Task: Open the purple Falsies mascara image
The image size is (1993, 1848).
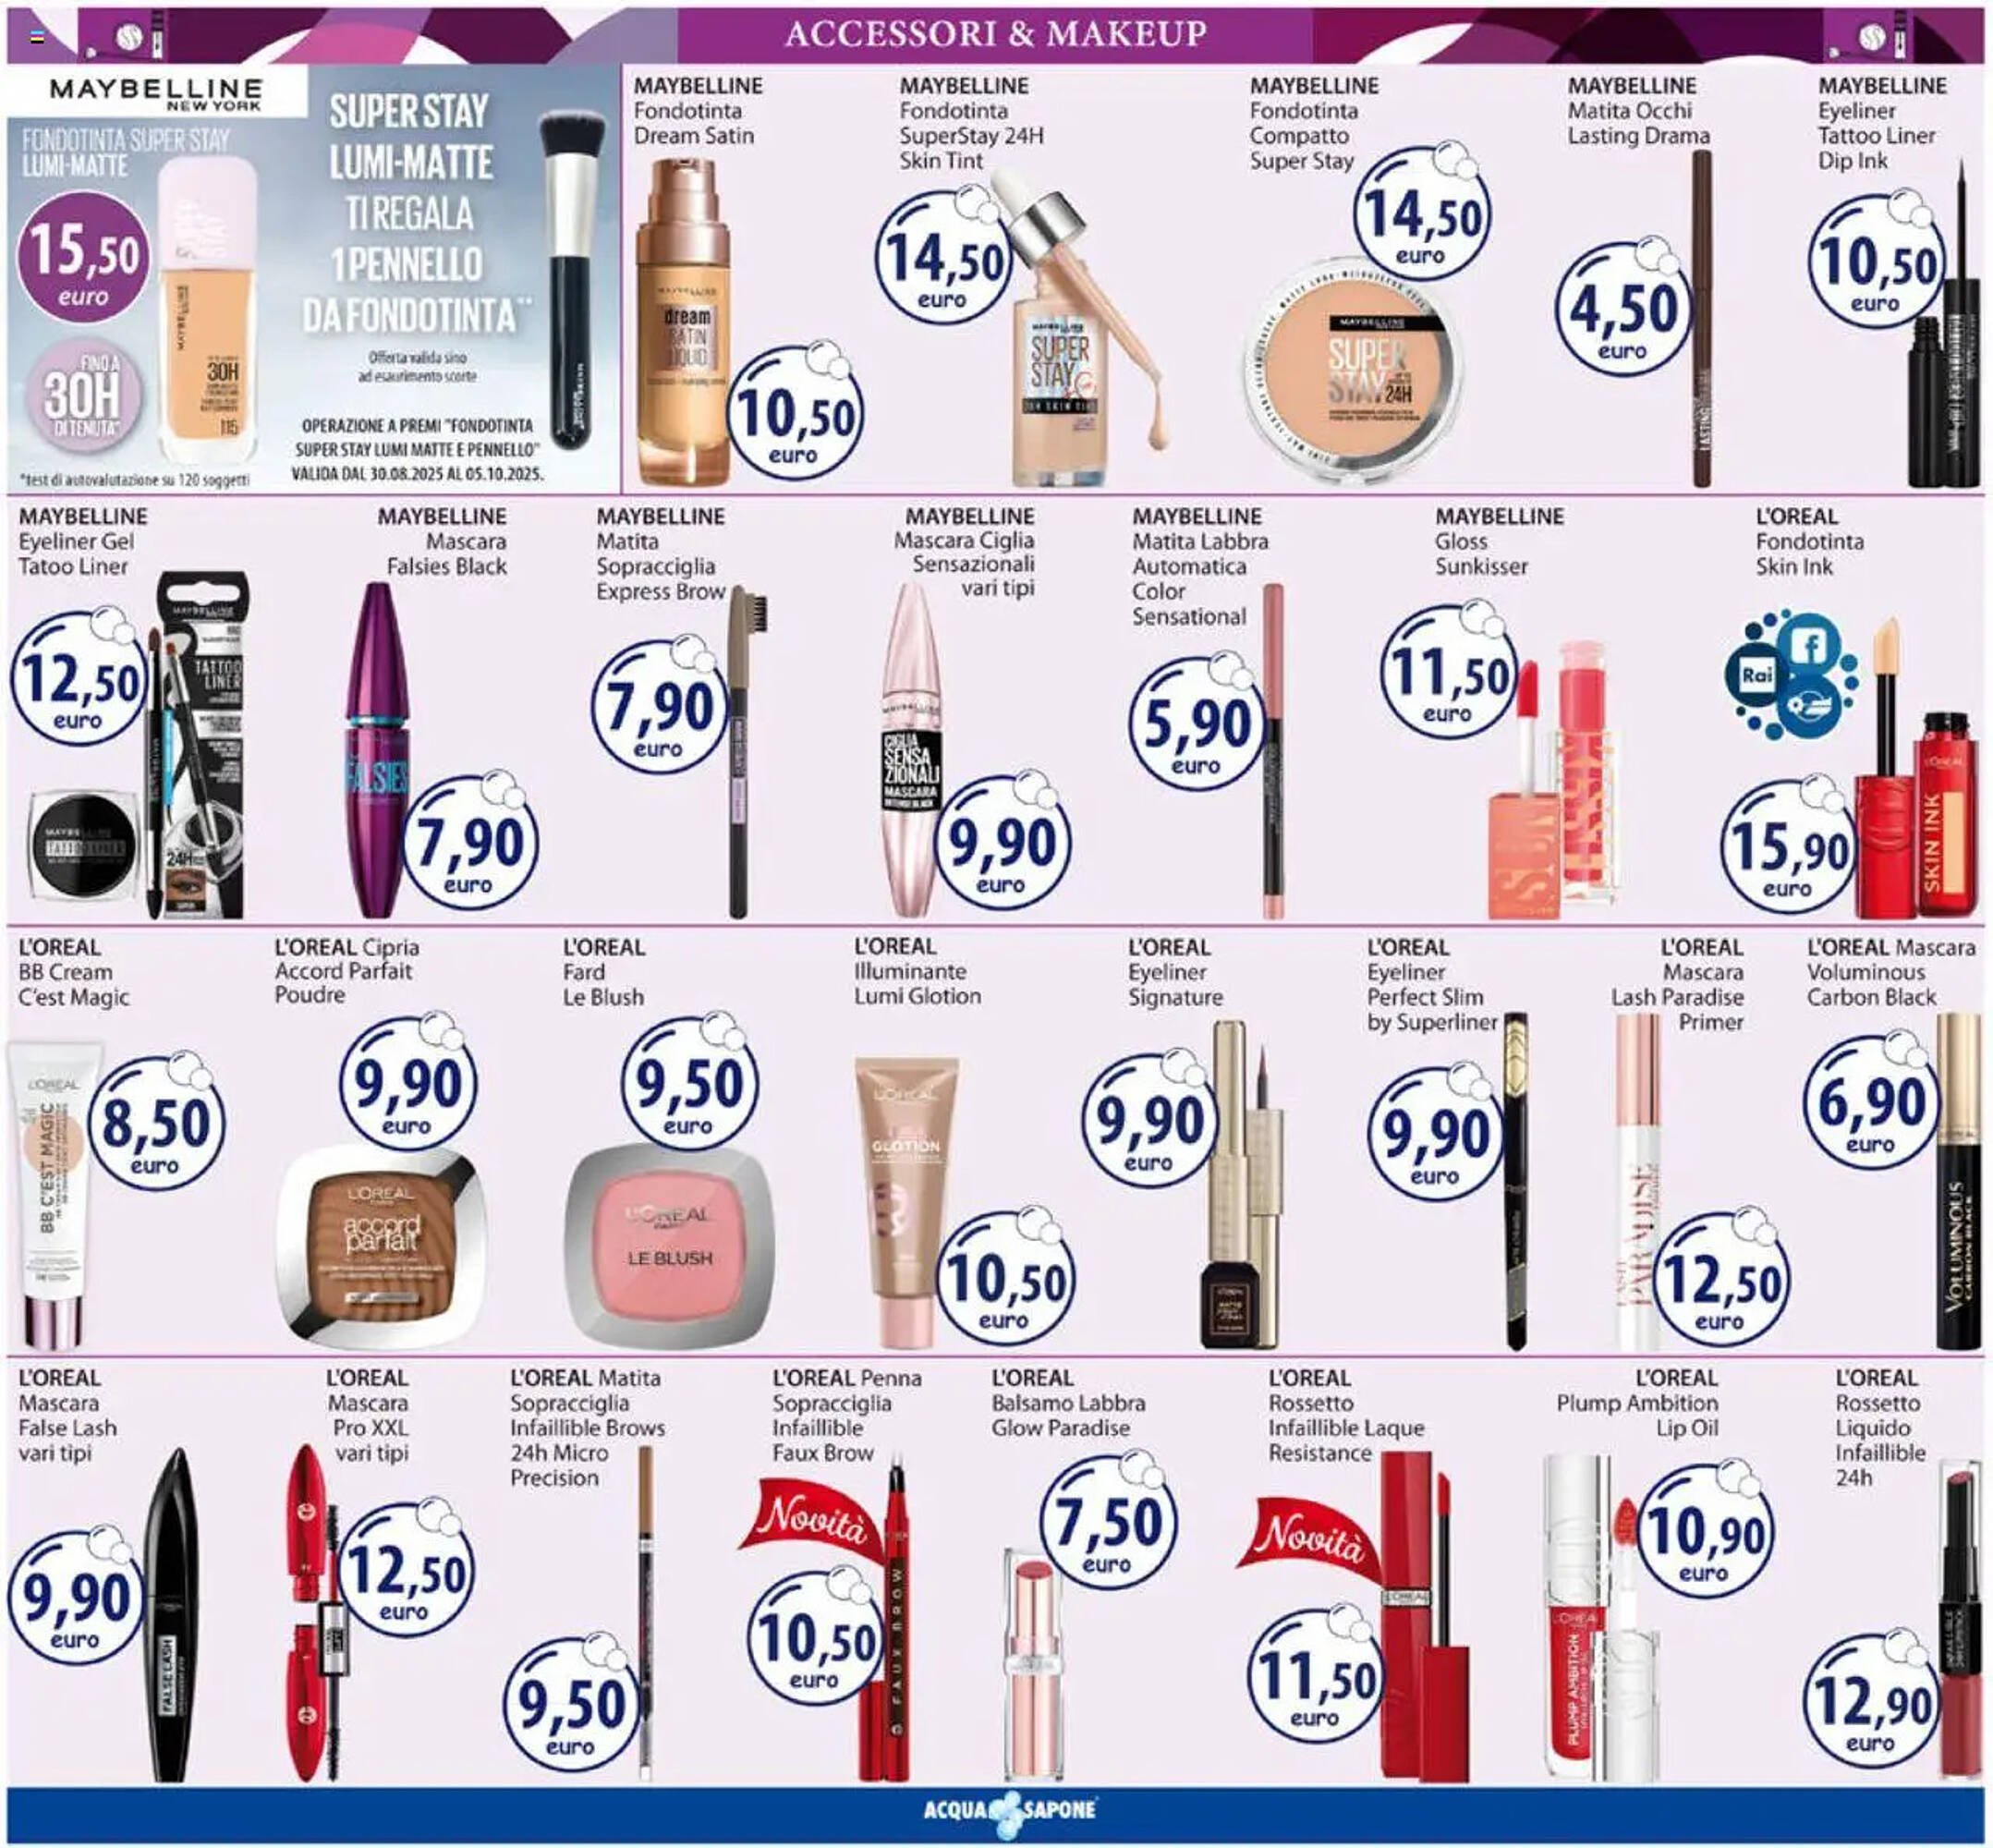Action: [378, 750]
